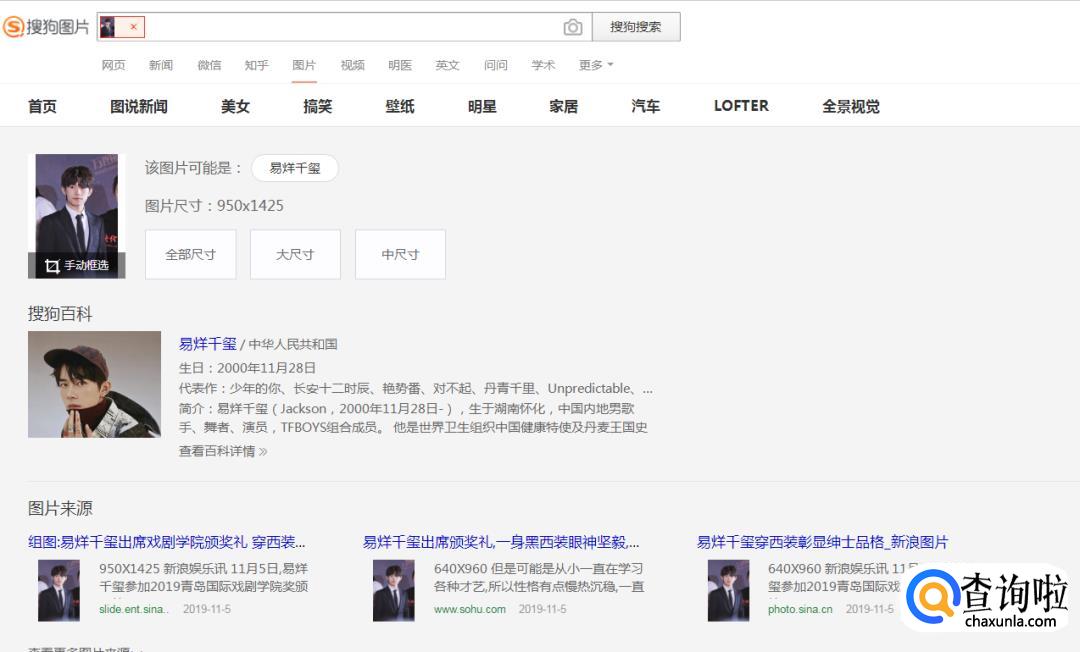Viewport: 1080px width, 652px height.
Task: Open the sohu.com source article title
Action: coord(501,542)
